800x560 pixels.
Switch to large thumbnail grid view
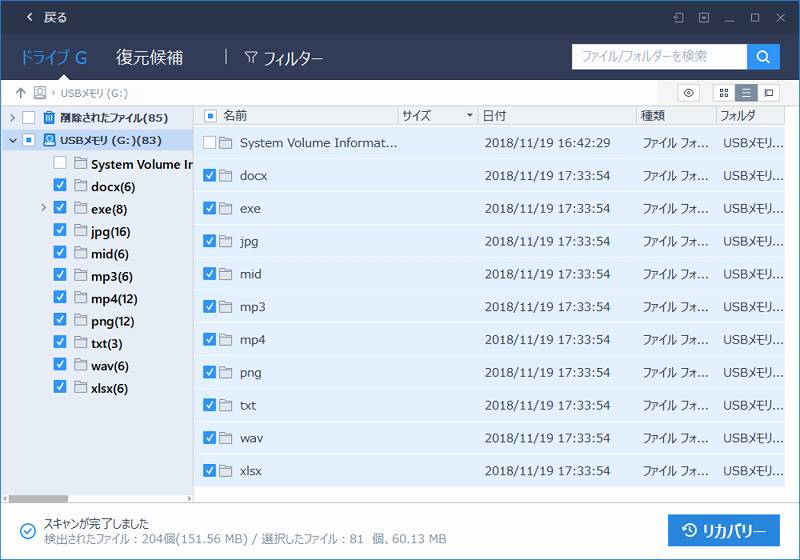click(724, 93)
